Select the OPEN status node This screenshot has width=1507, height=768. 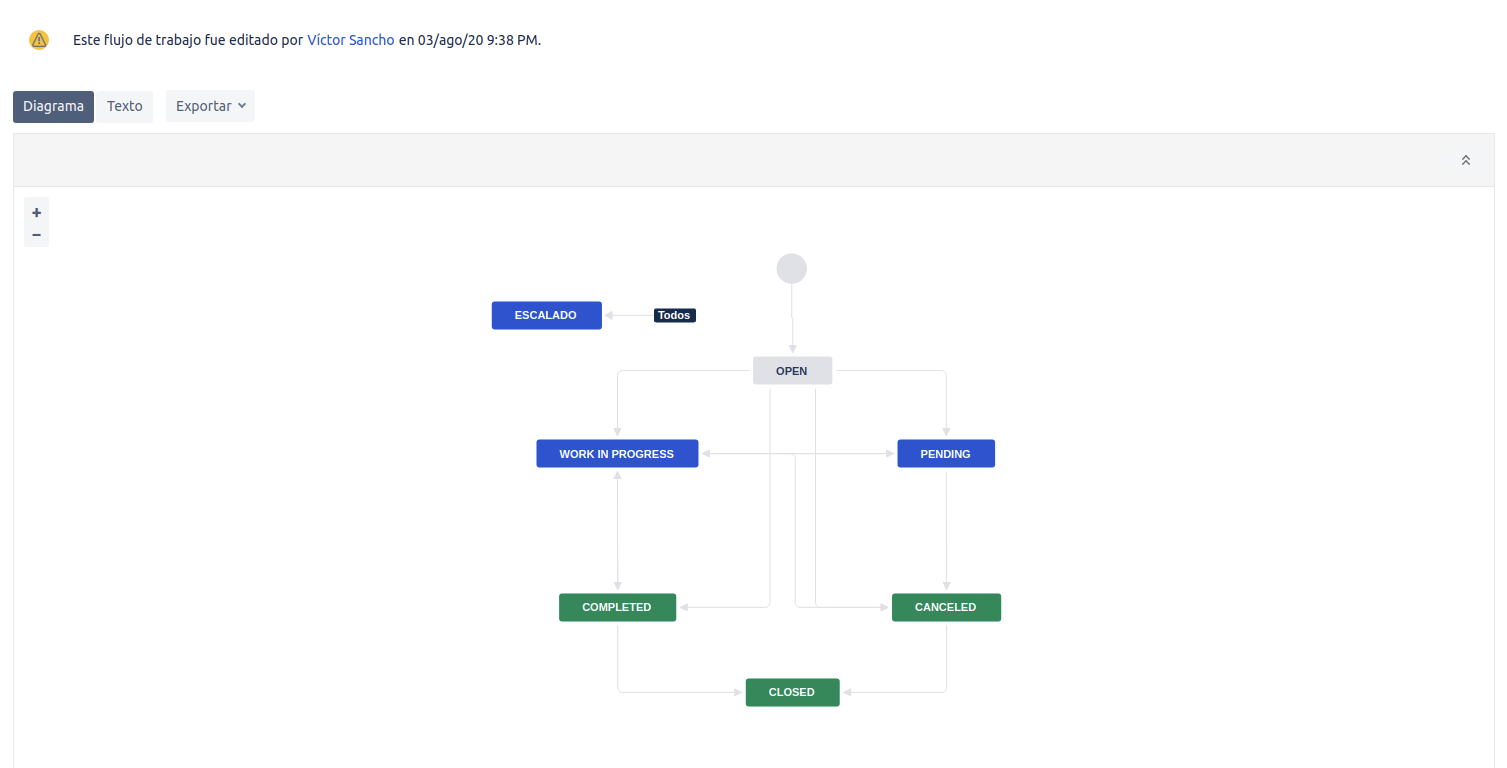tap(792, 371)
